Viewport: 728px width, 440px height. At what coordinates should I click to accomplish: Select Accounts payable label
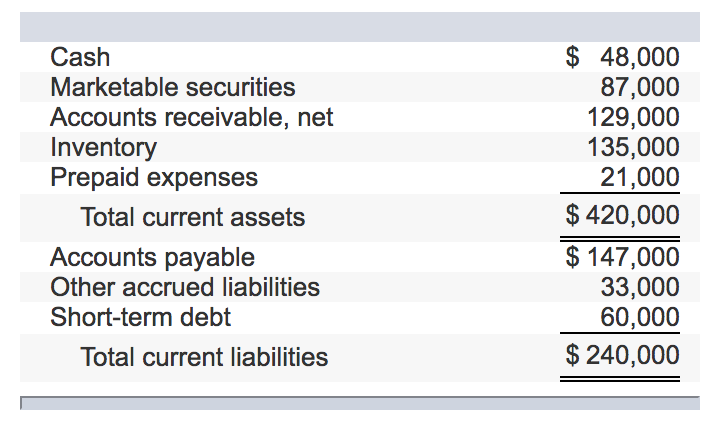[x=152, y=258]
